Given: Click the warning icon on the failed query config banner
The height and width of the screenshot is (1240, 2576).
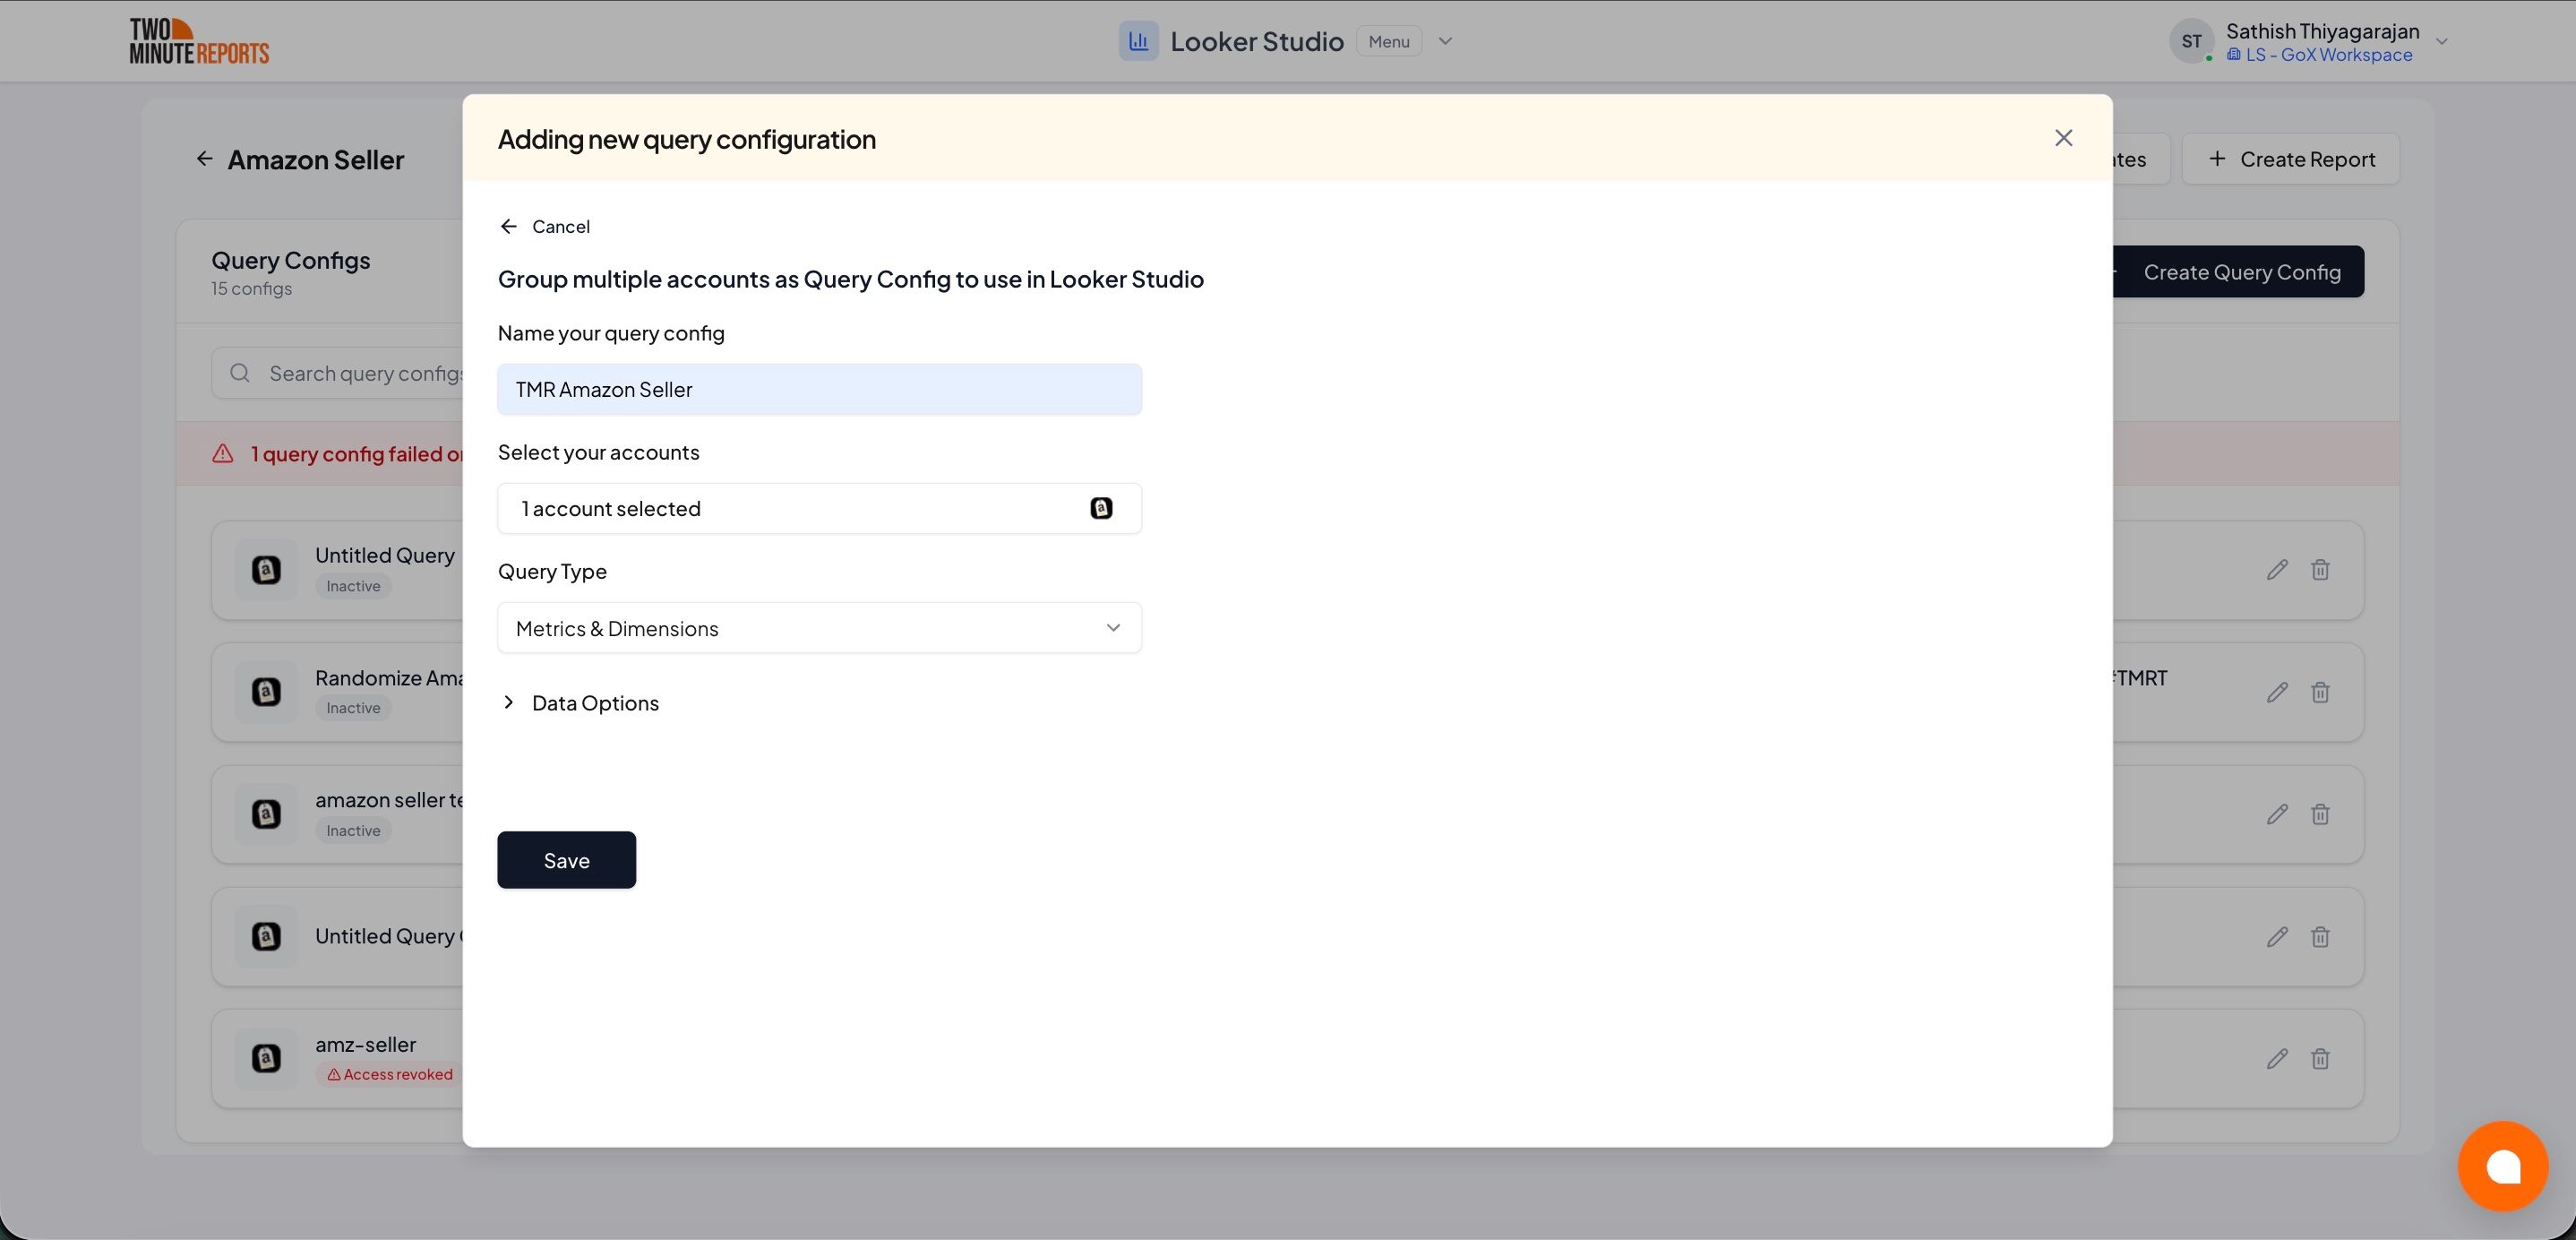Looking at the screenshot, I should coord(222,453).
